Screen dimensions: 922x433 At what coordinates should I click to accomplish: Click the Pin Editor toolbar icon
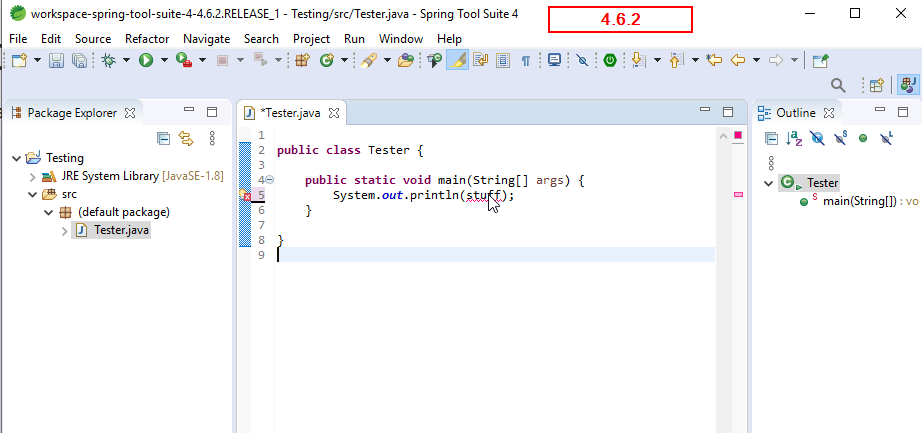tap(820, 60)
